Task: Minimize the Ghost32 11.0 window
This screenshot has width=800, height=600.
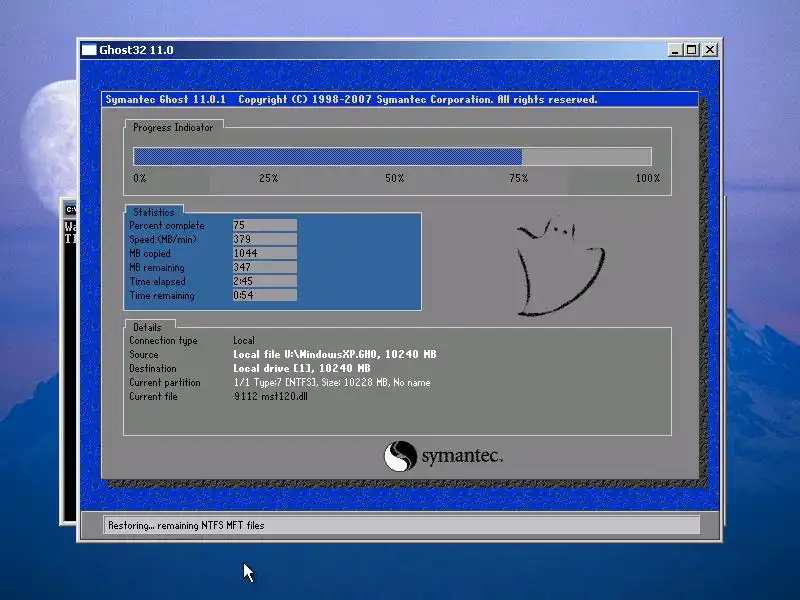Action: tap(675, 49)
